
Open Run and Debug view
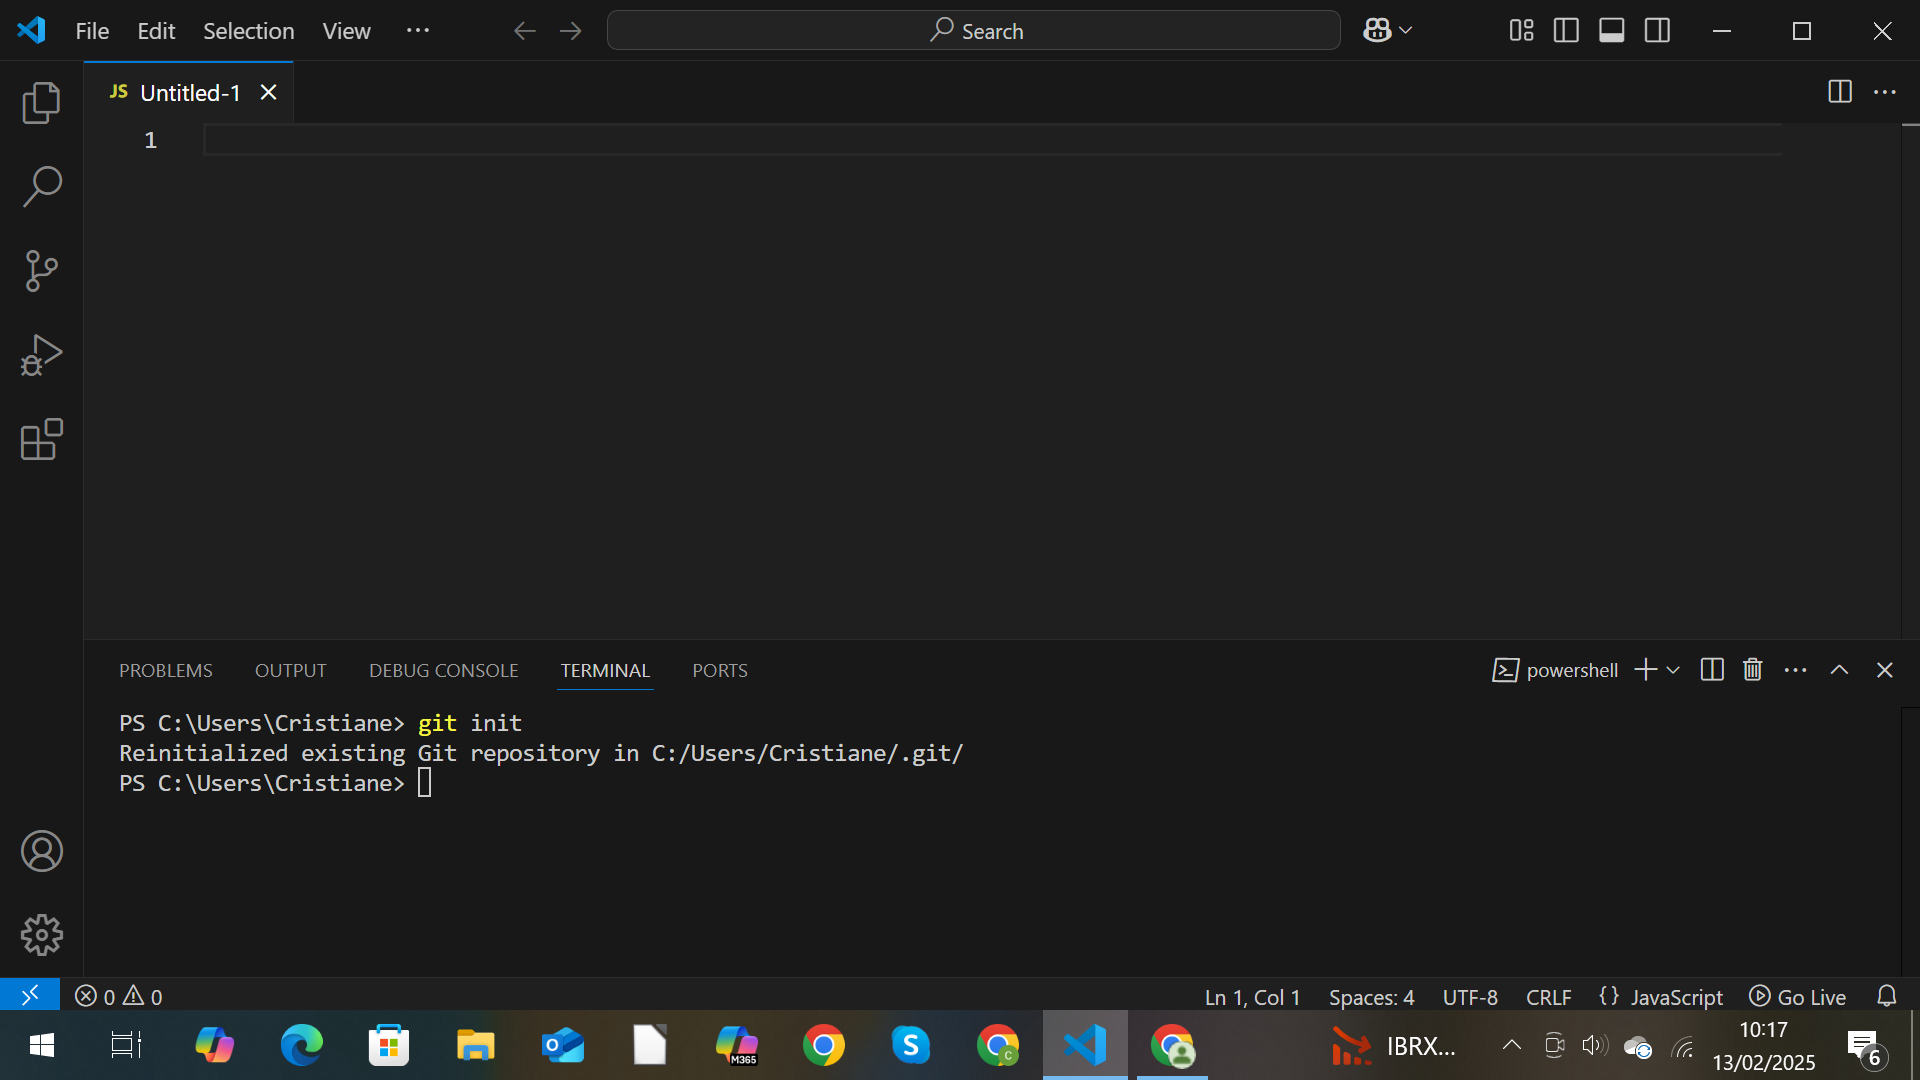click(41, 355)
